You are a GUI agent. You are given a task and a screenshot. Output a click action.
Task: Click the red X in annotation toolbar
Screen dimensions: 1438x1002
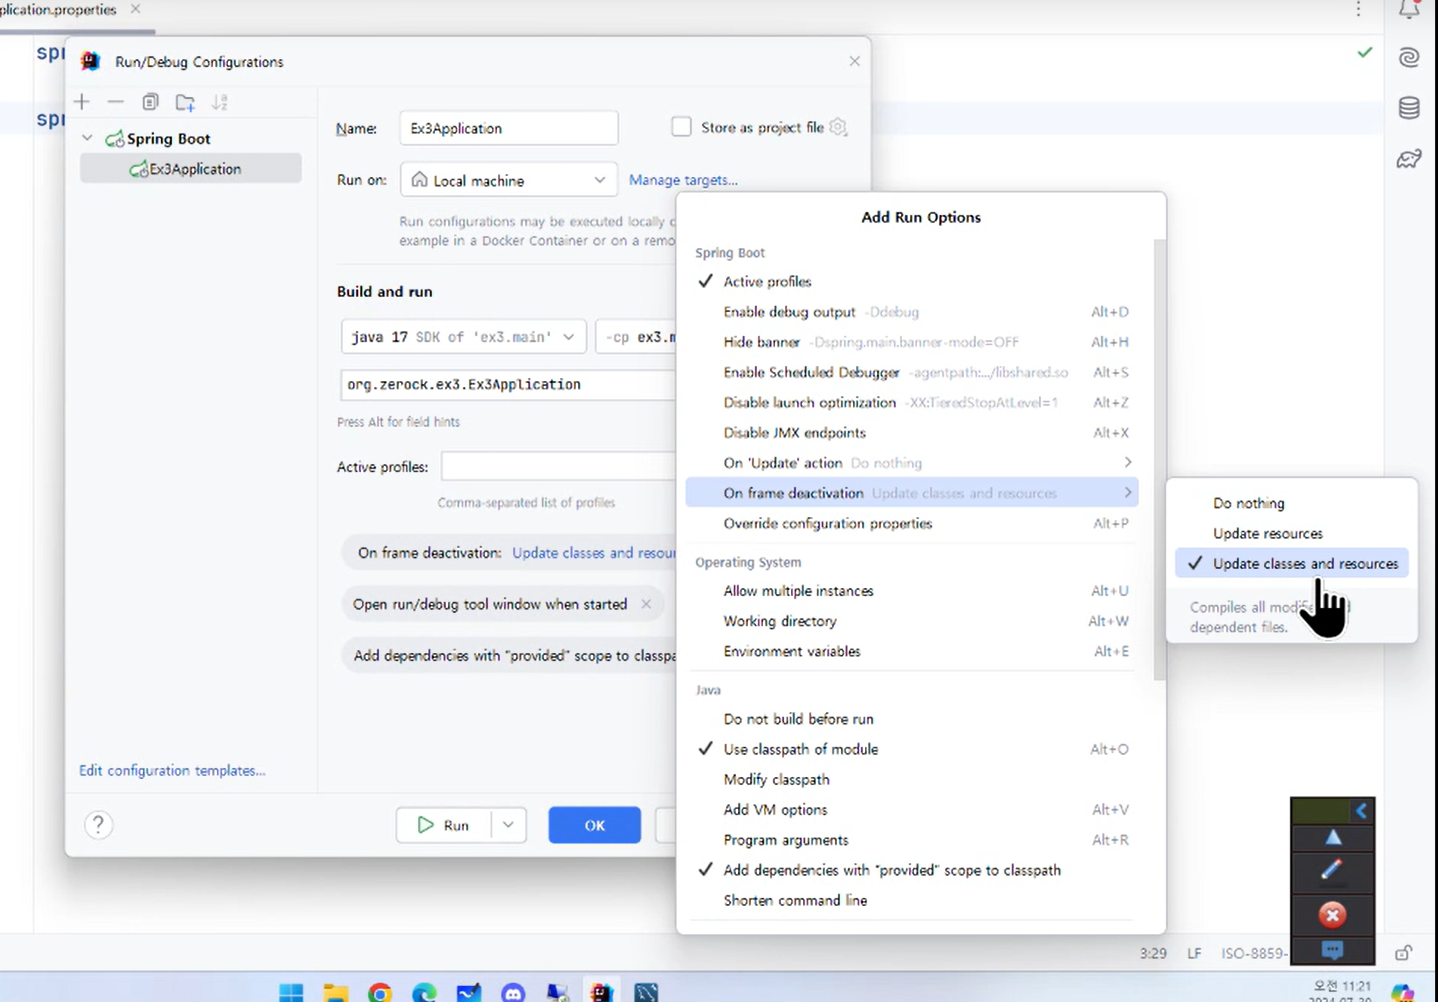pyautogui.click(x=1332, y=915)
